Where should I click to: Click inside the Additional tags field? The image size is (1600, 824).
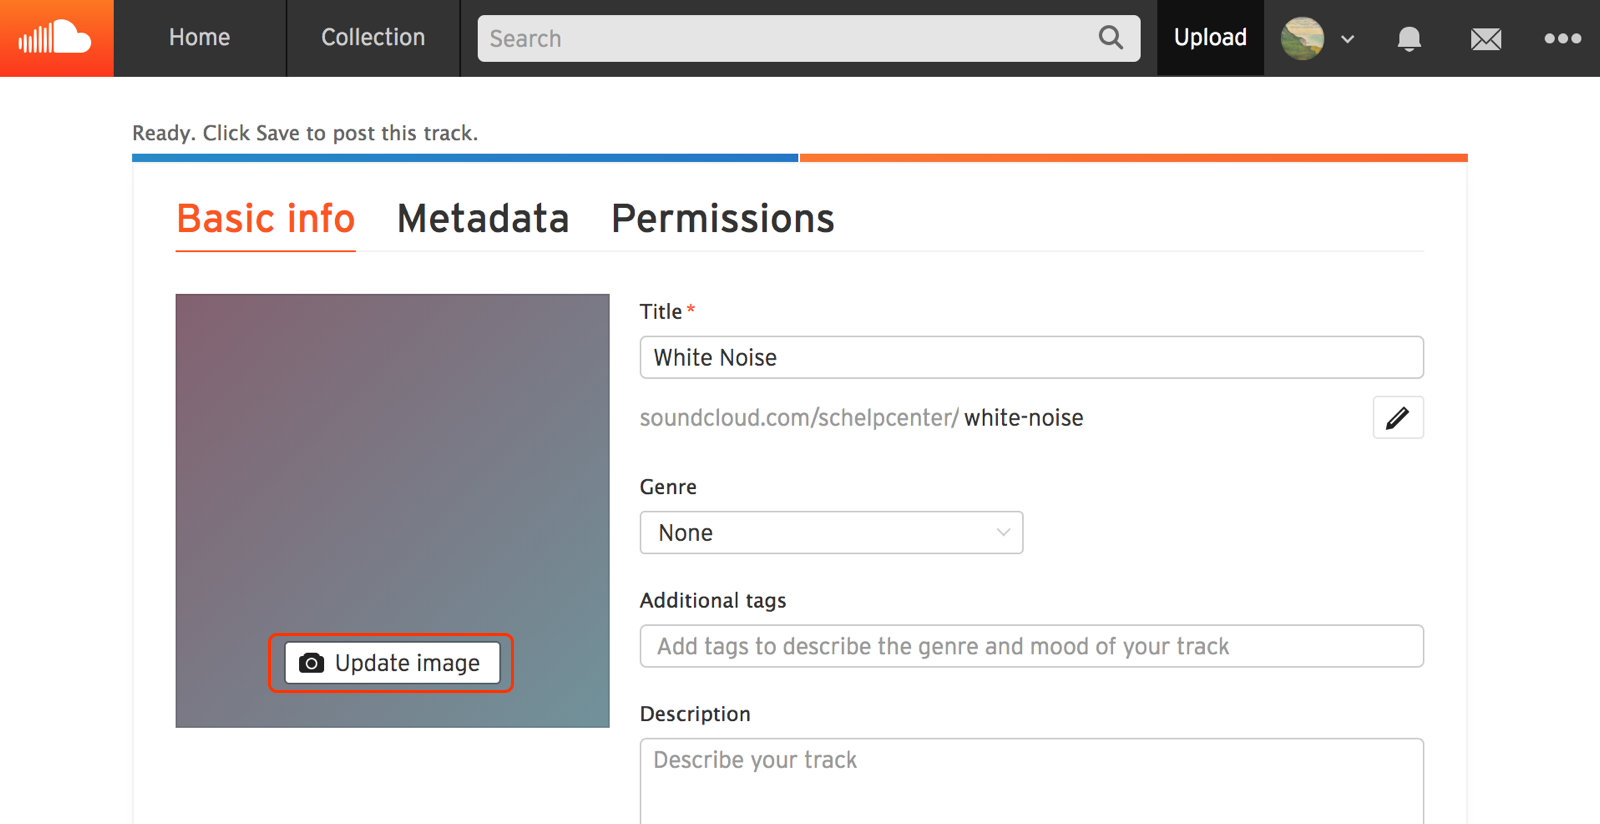pyautogui.click(x=1031, y=646)
